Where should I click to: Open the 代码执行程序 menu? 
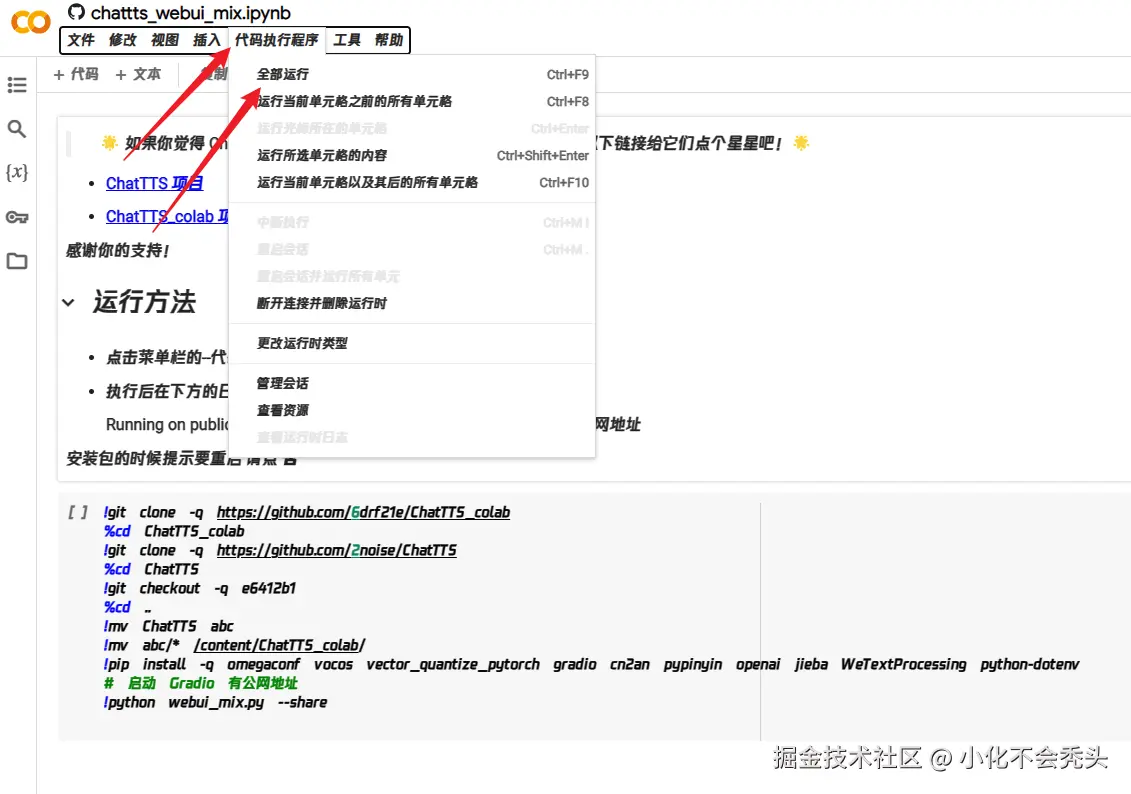click(x=276, y=40)
